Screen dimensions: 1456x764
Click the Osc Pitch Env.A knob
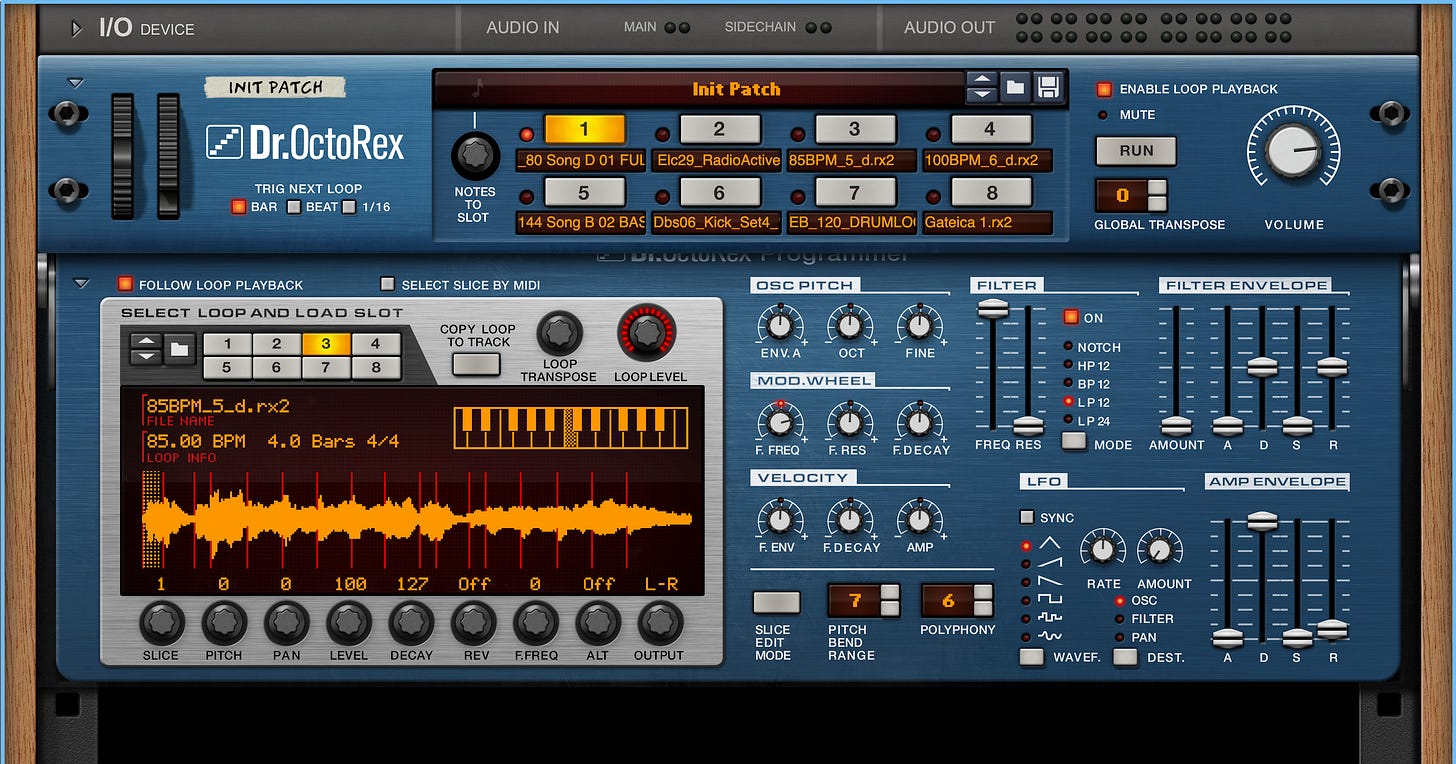coord(779,325)
